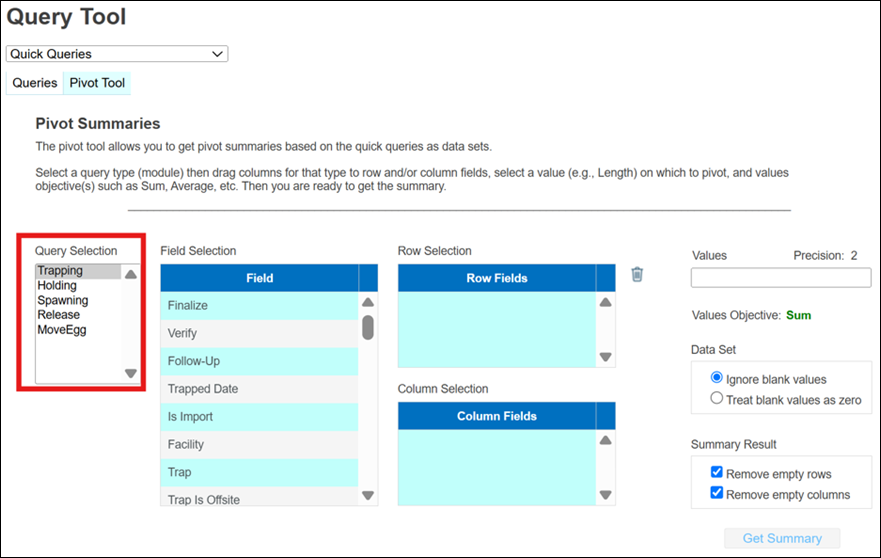
Task: Select Treat blank values as zero
Action: pos(716,399)
